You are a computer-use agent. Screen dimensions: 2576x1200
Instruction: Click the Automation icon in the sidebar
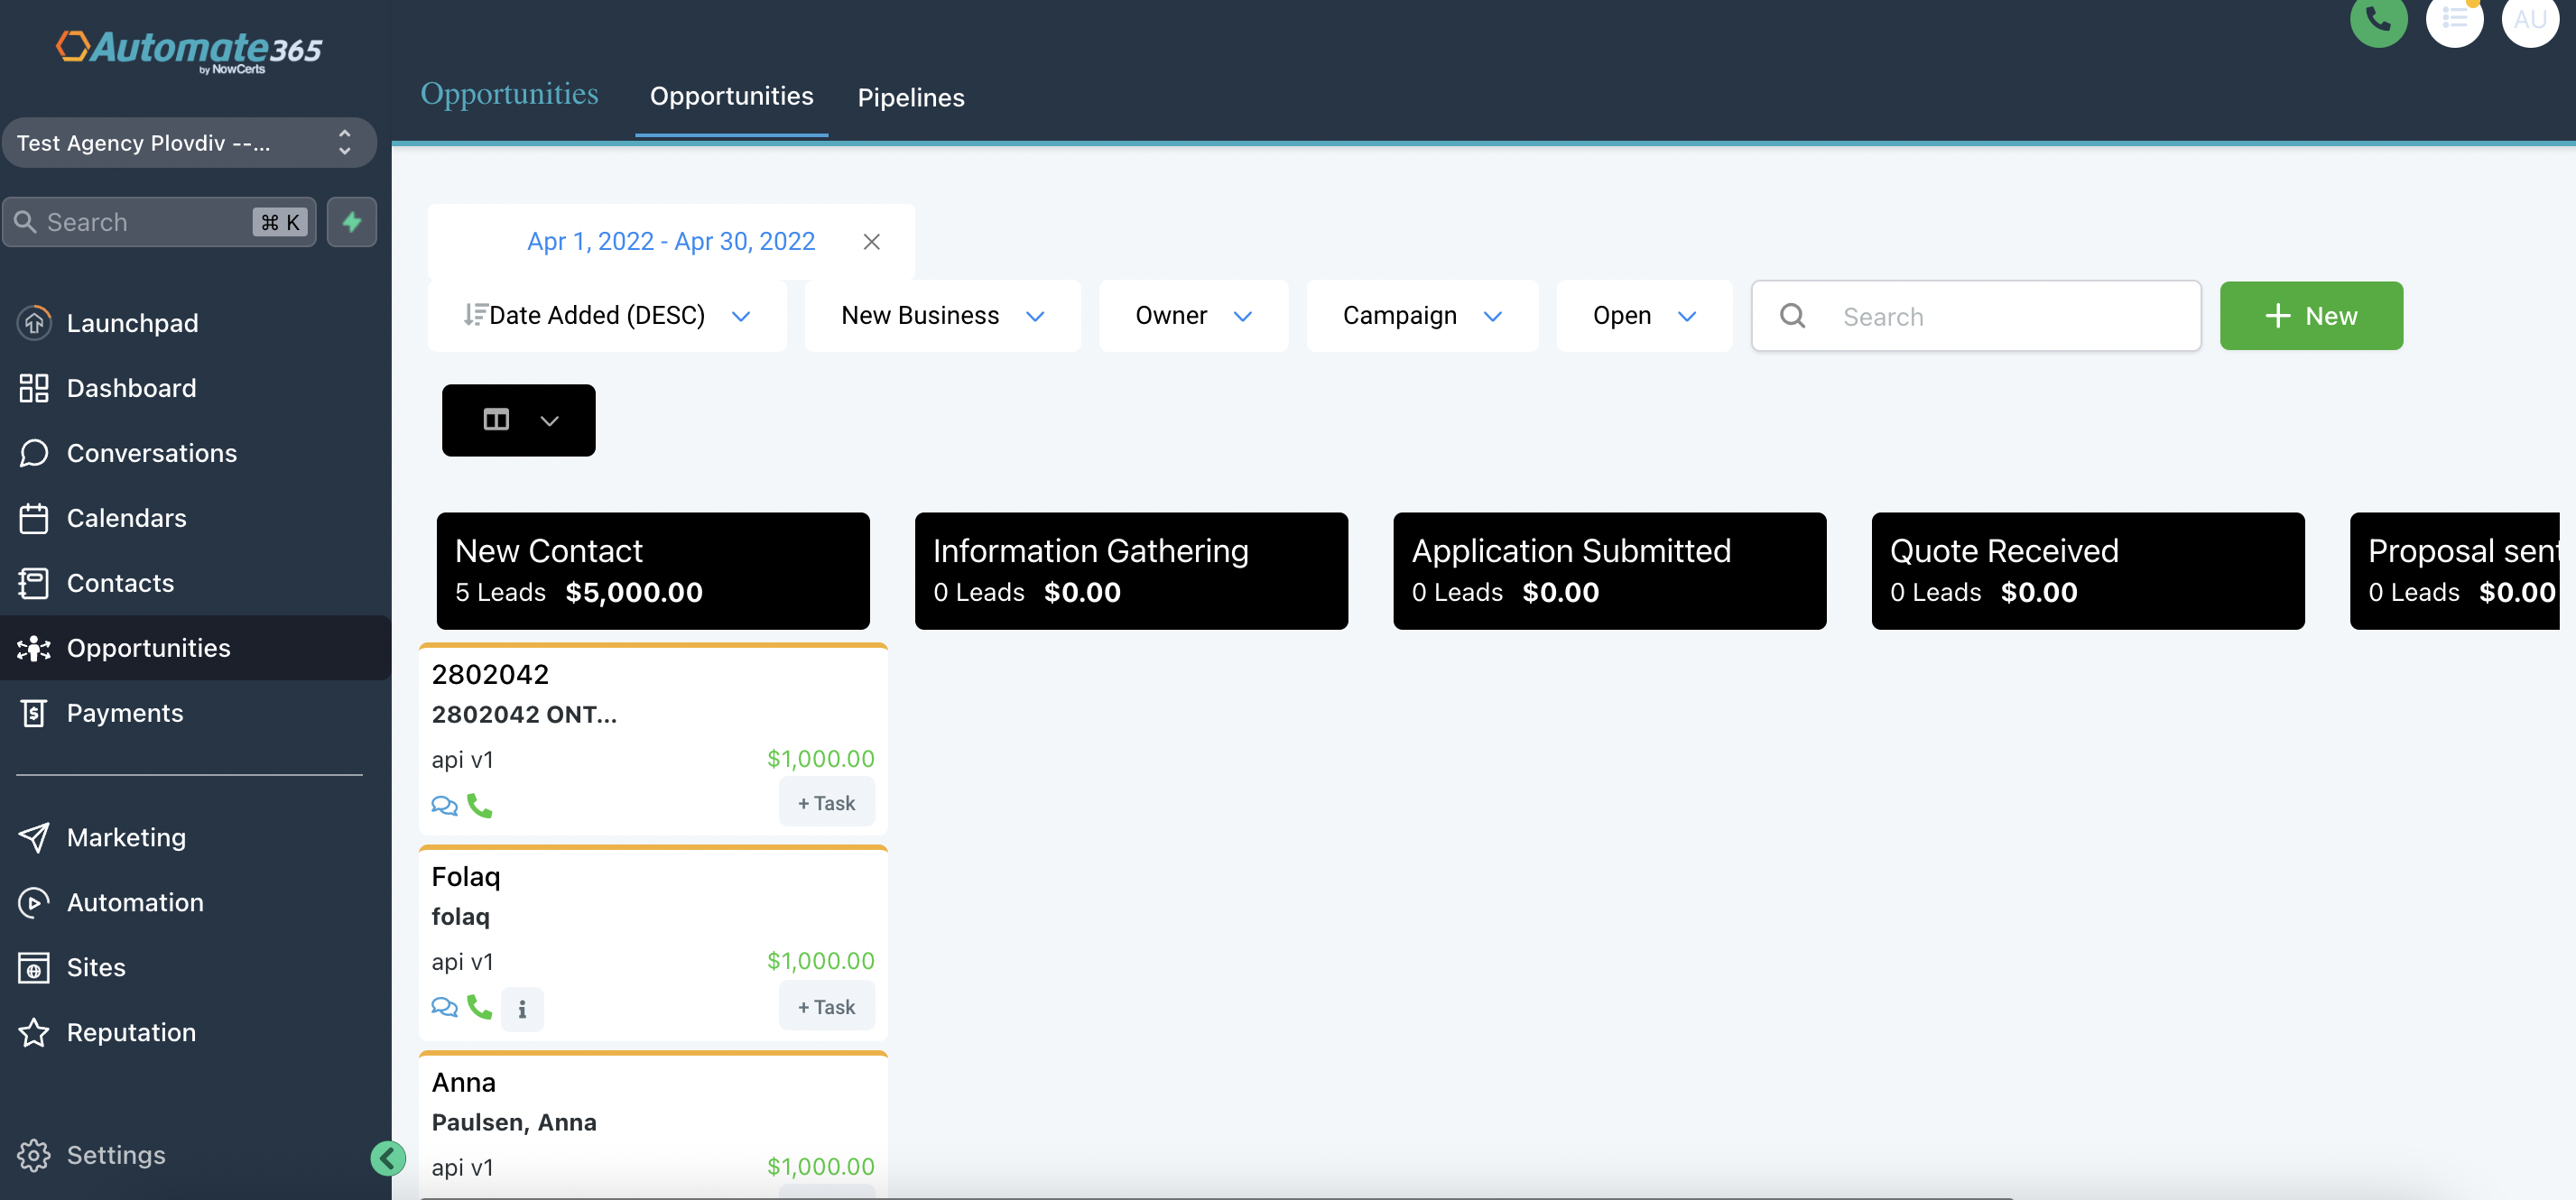(34, 902)
